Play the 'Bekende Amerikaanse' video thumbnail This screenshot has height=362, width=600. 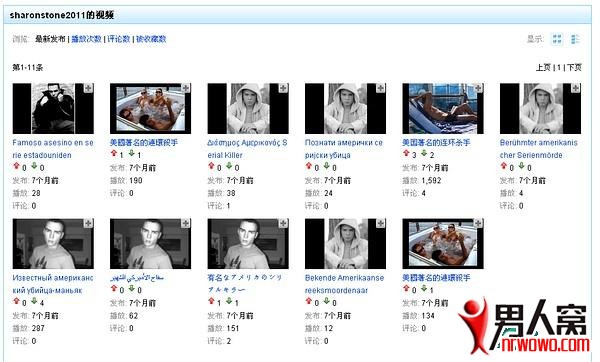pos(345,244)
